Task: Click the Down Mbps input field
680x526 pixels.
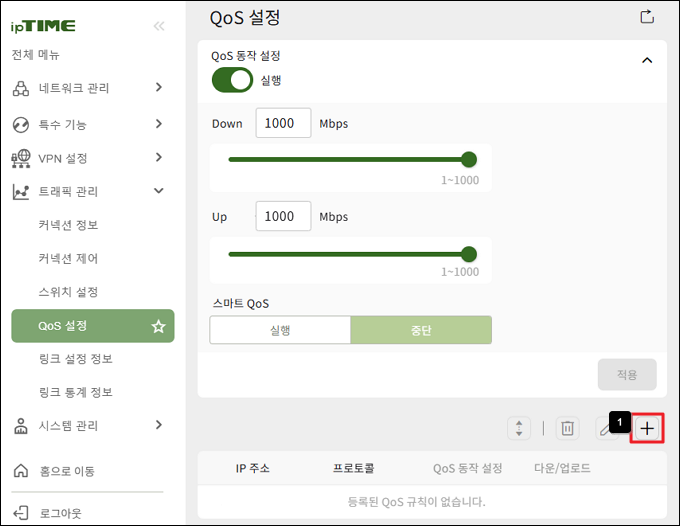Action: pos(283,123)
